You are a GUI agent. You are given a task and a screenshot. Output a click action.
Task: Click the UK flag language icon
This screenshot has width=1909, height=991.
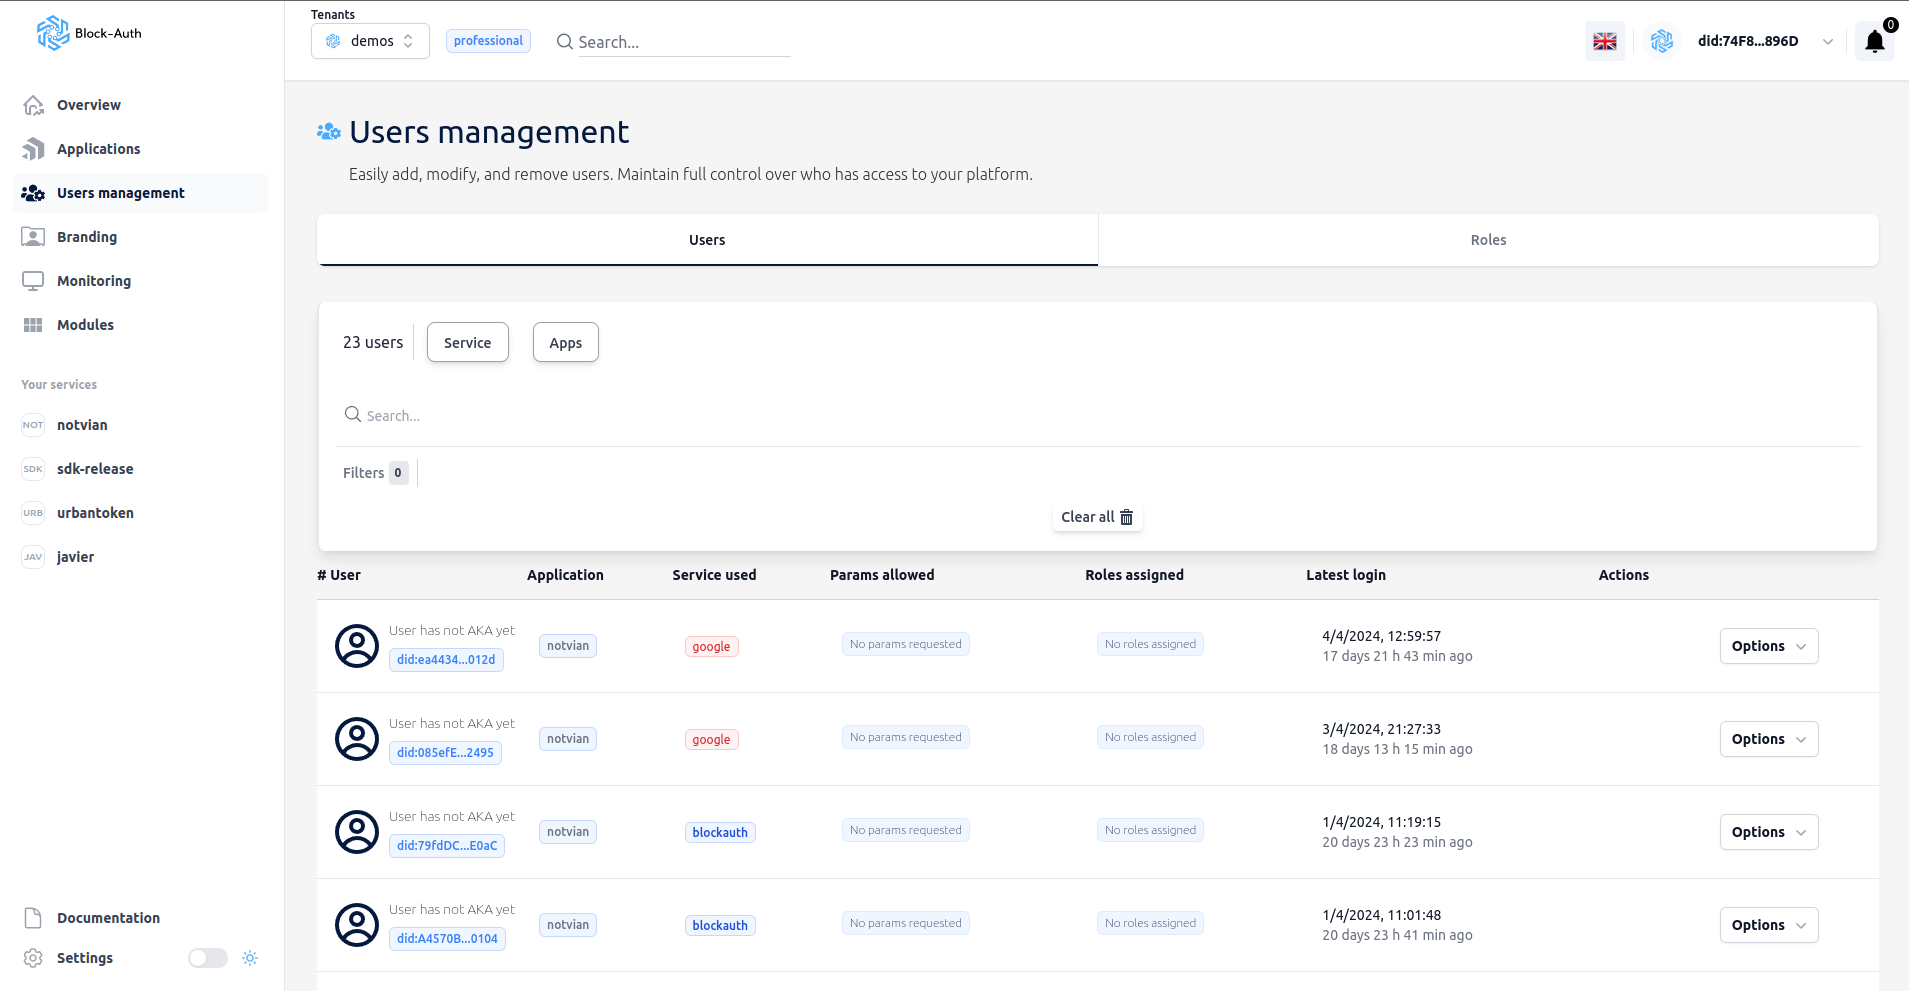1604,41
